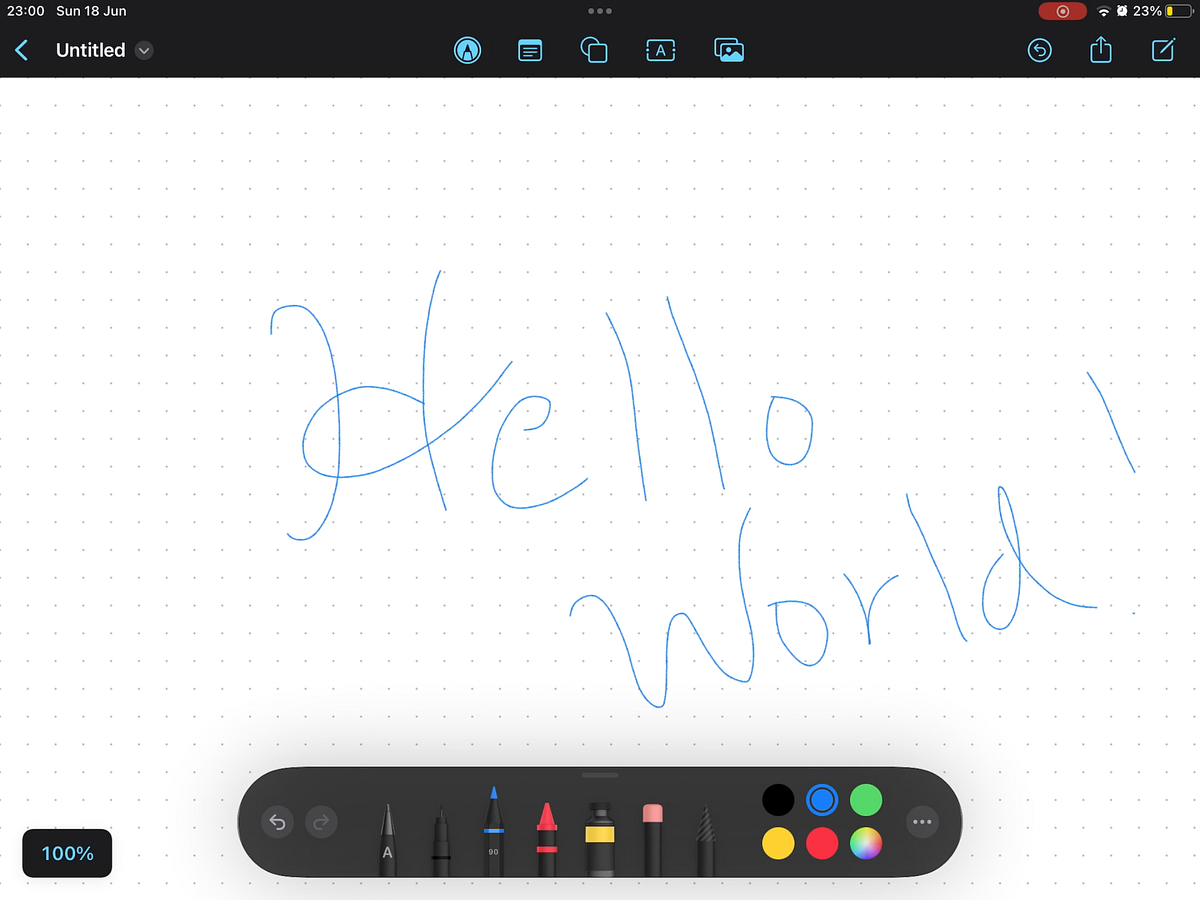Open the Untitled board title dropdown
Image resolution: width=1200 pixels, height=900 pixels.
click(x=144, y=50)
